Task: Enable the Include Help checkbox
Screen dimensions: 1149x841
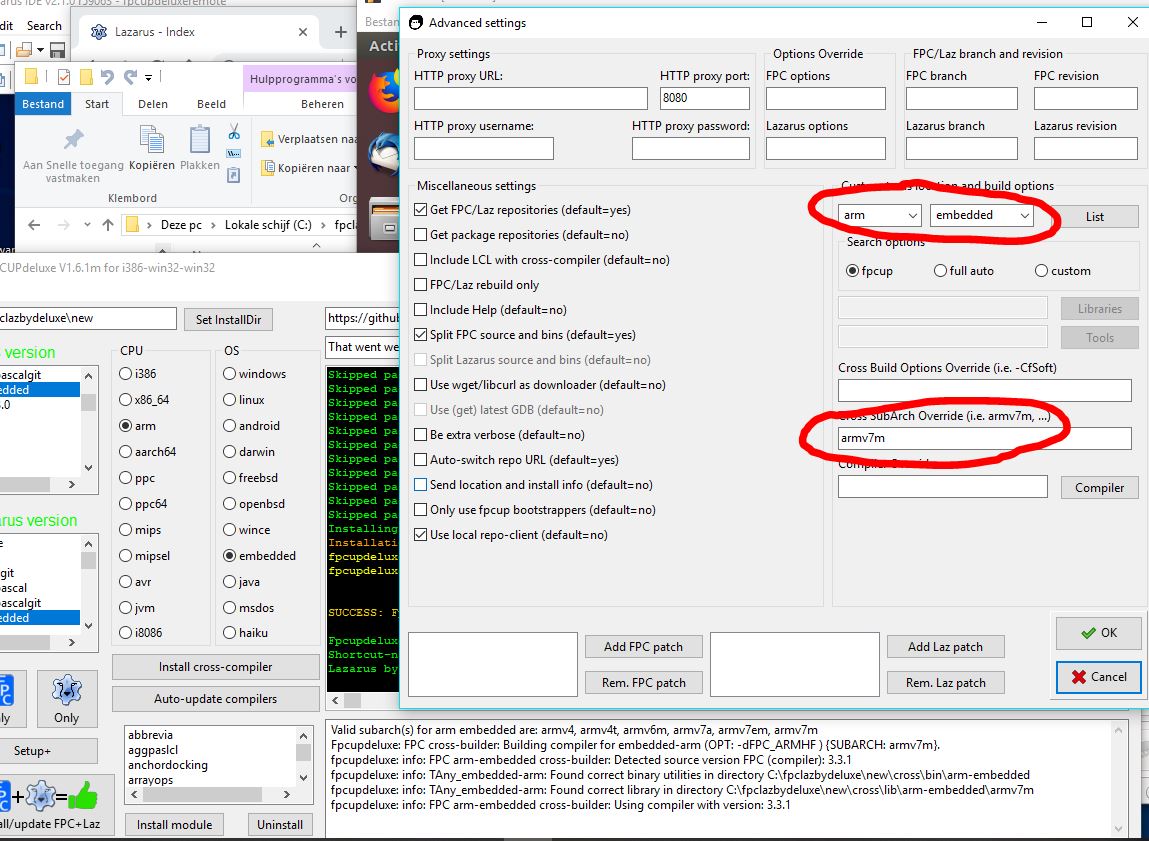Action: pyautogui.click(x=421, y=310)
